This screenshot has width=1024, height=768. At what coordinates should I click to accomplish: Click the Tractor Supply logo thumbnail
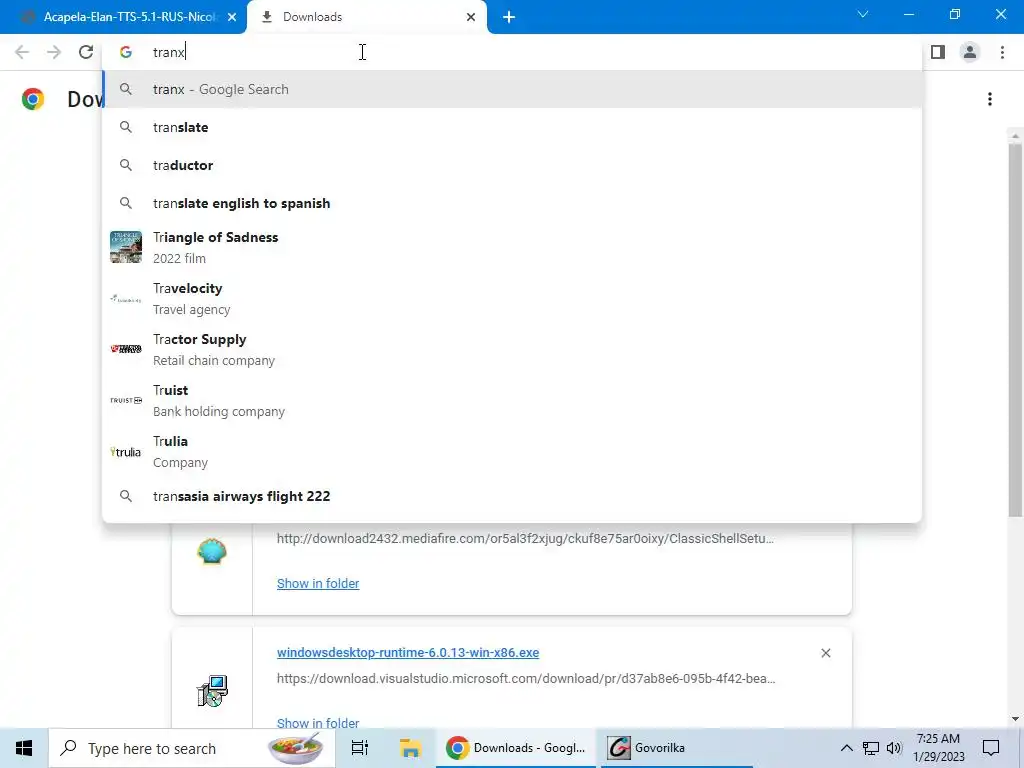[126, 349]
